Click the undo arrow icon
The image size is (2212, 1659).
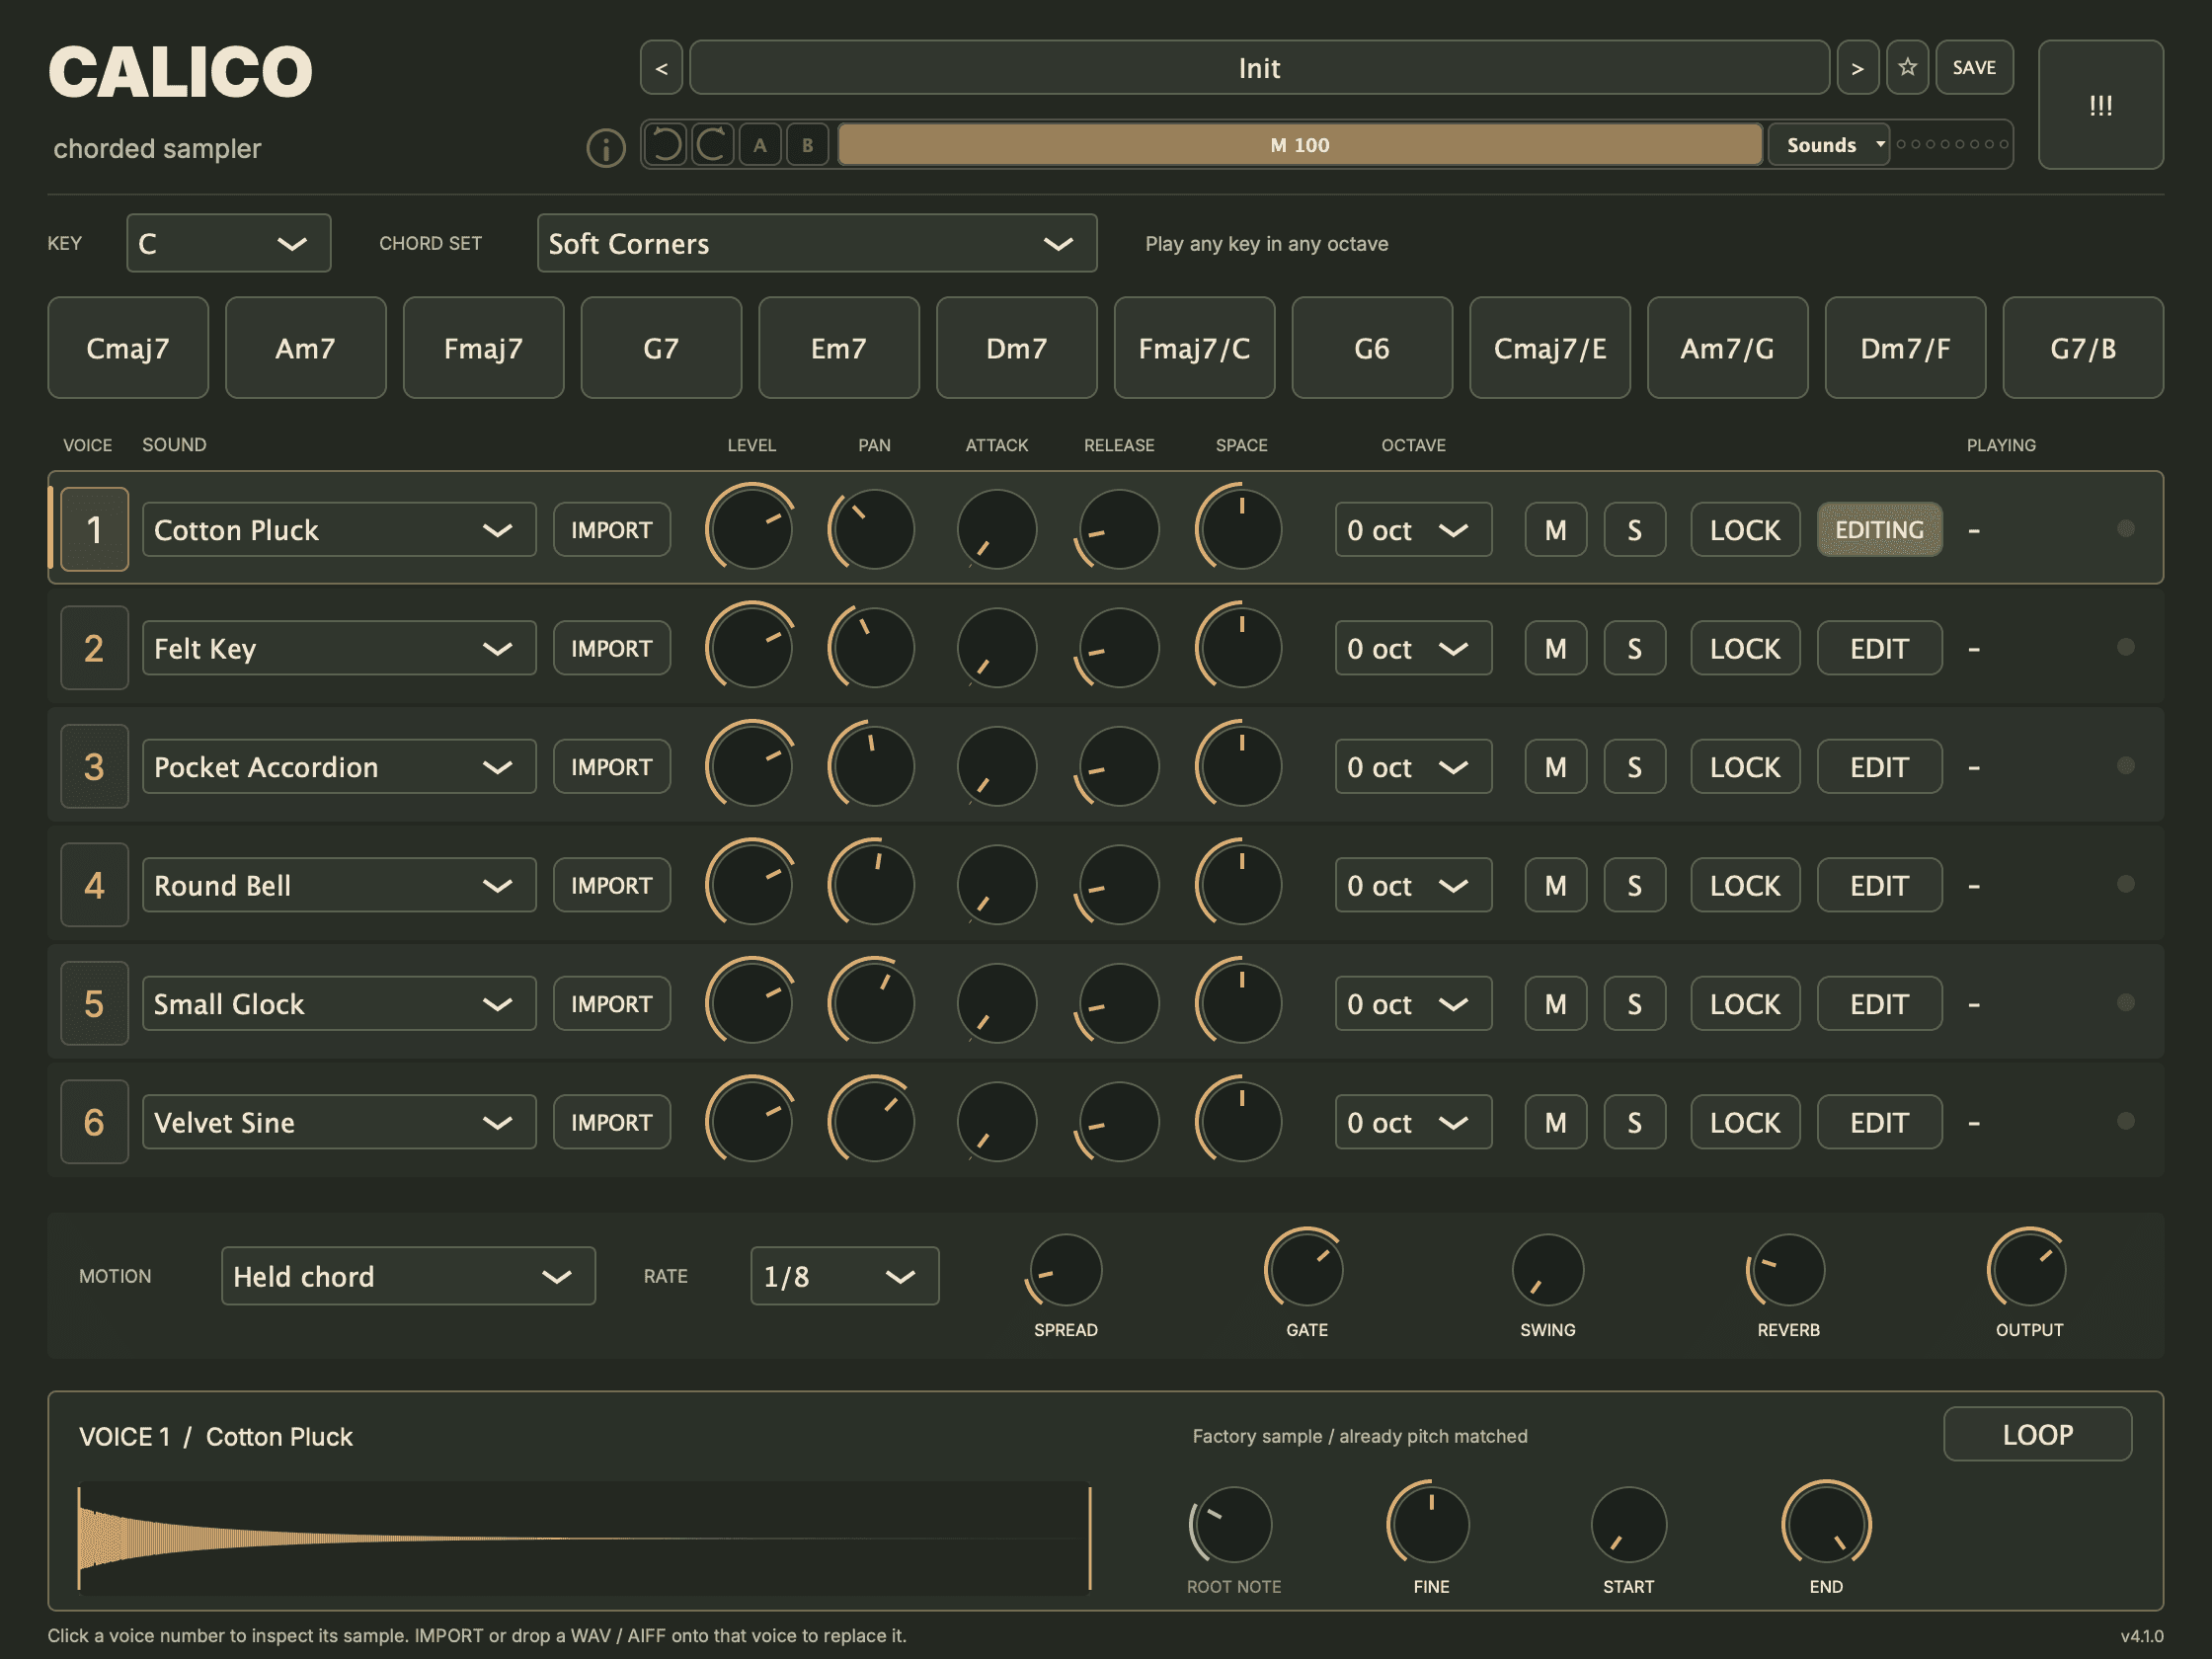click(665, 145)
